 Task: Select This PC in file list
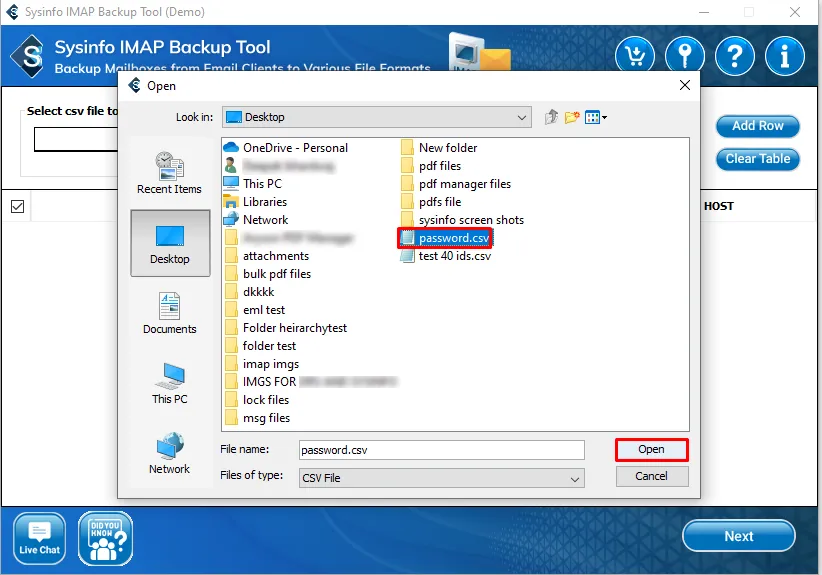(x=253, y=183)
